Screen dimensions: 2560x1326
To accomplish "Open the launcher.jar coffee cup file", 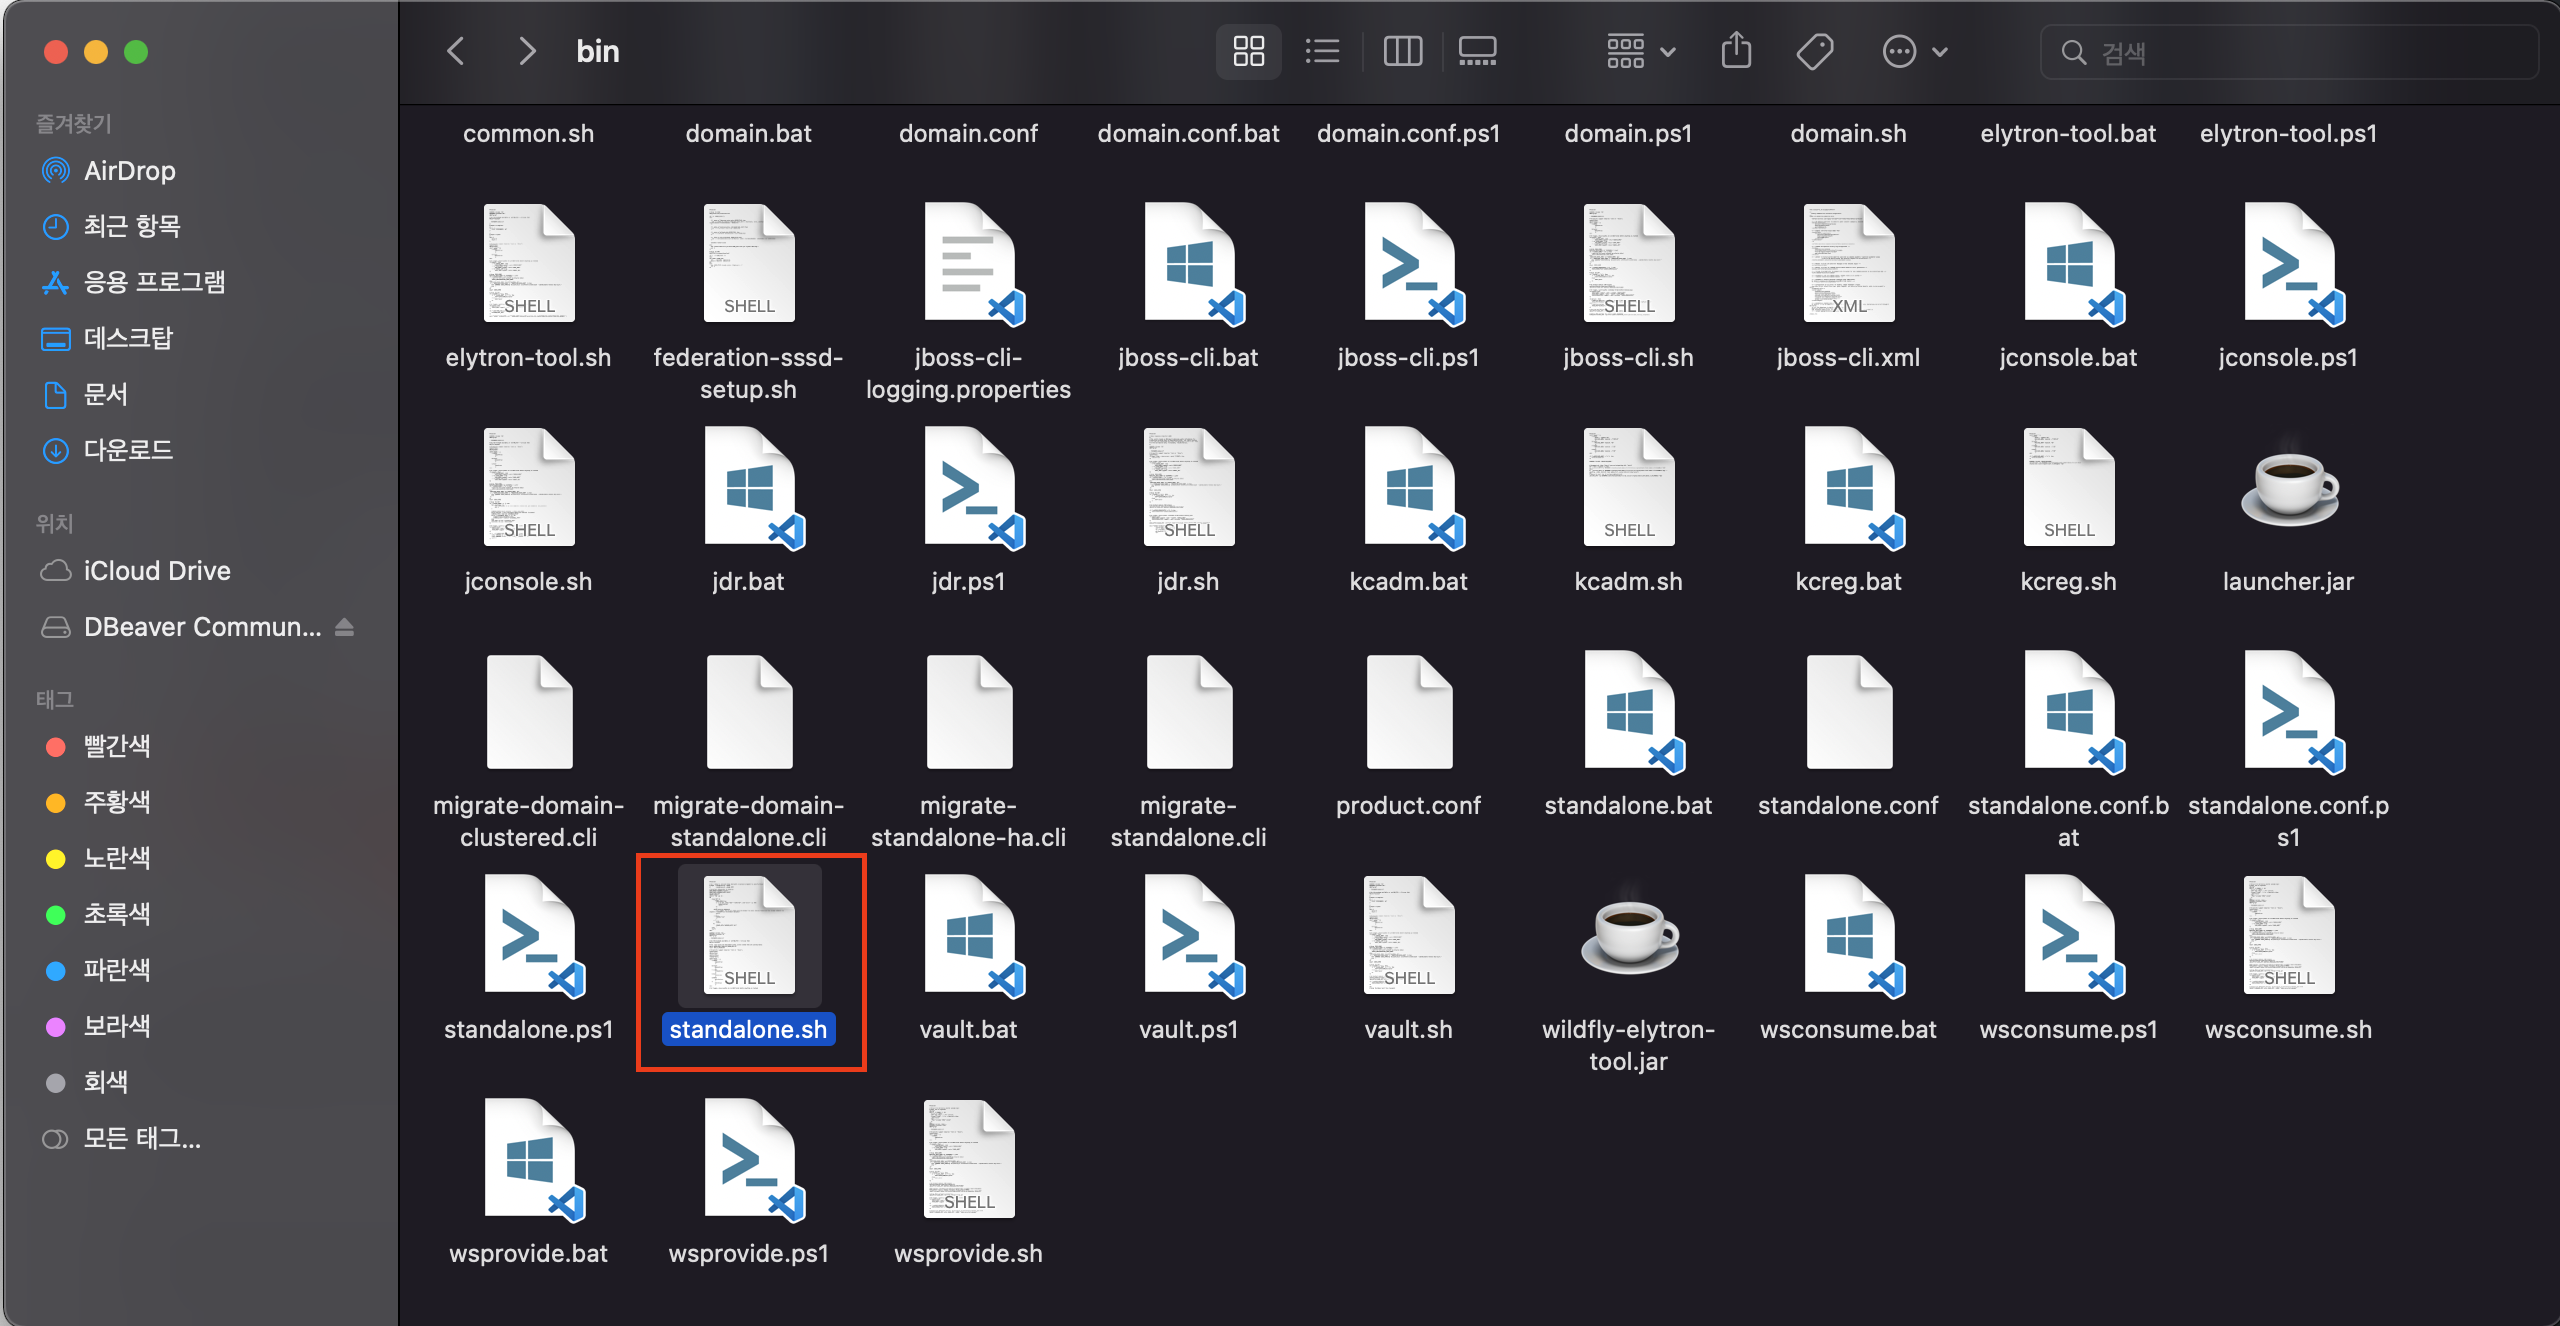I will click(x=2288, y=490).
